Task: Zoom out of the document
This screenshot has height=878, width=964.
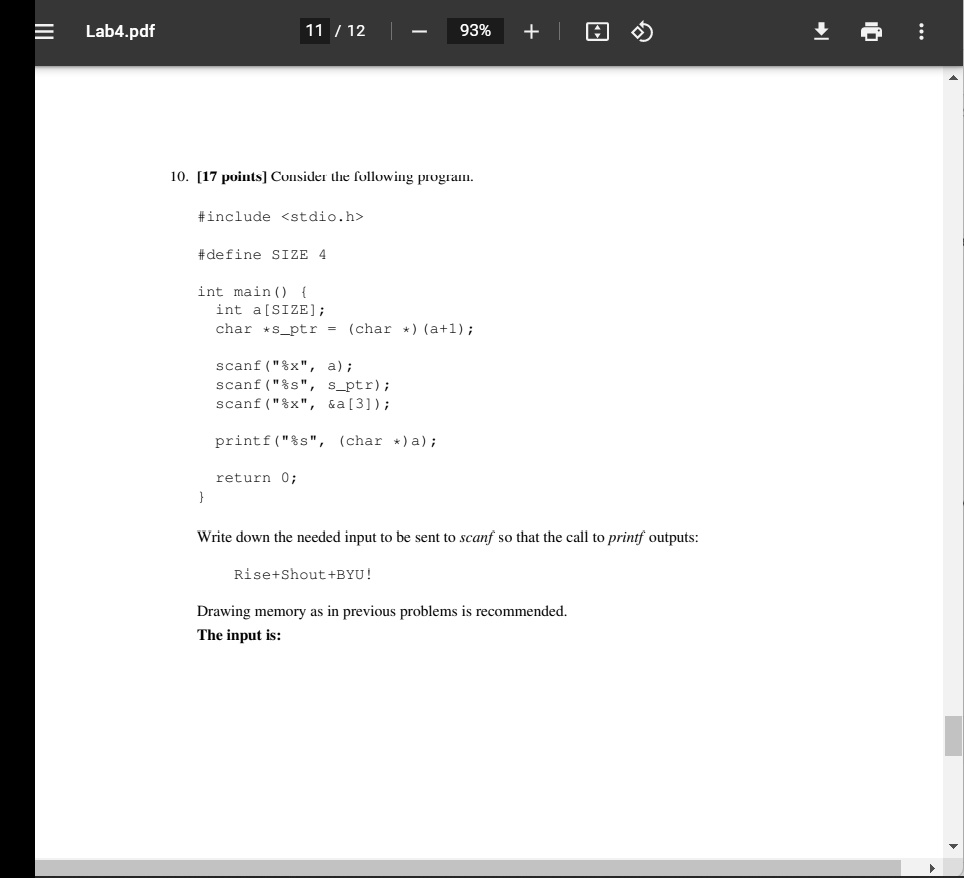Action: (x=417, y=31)
